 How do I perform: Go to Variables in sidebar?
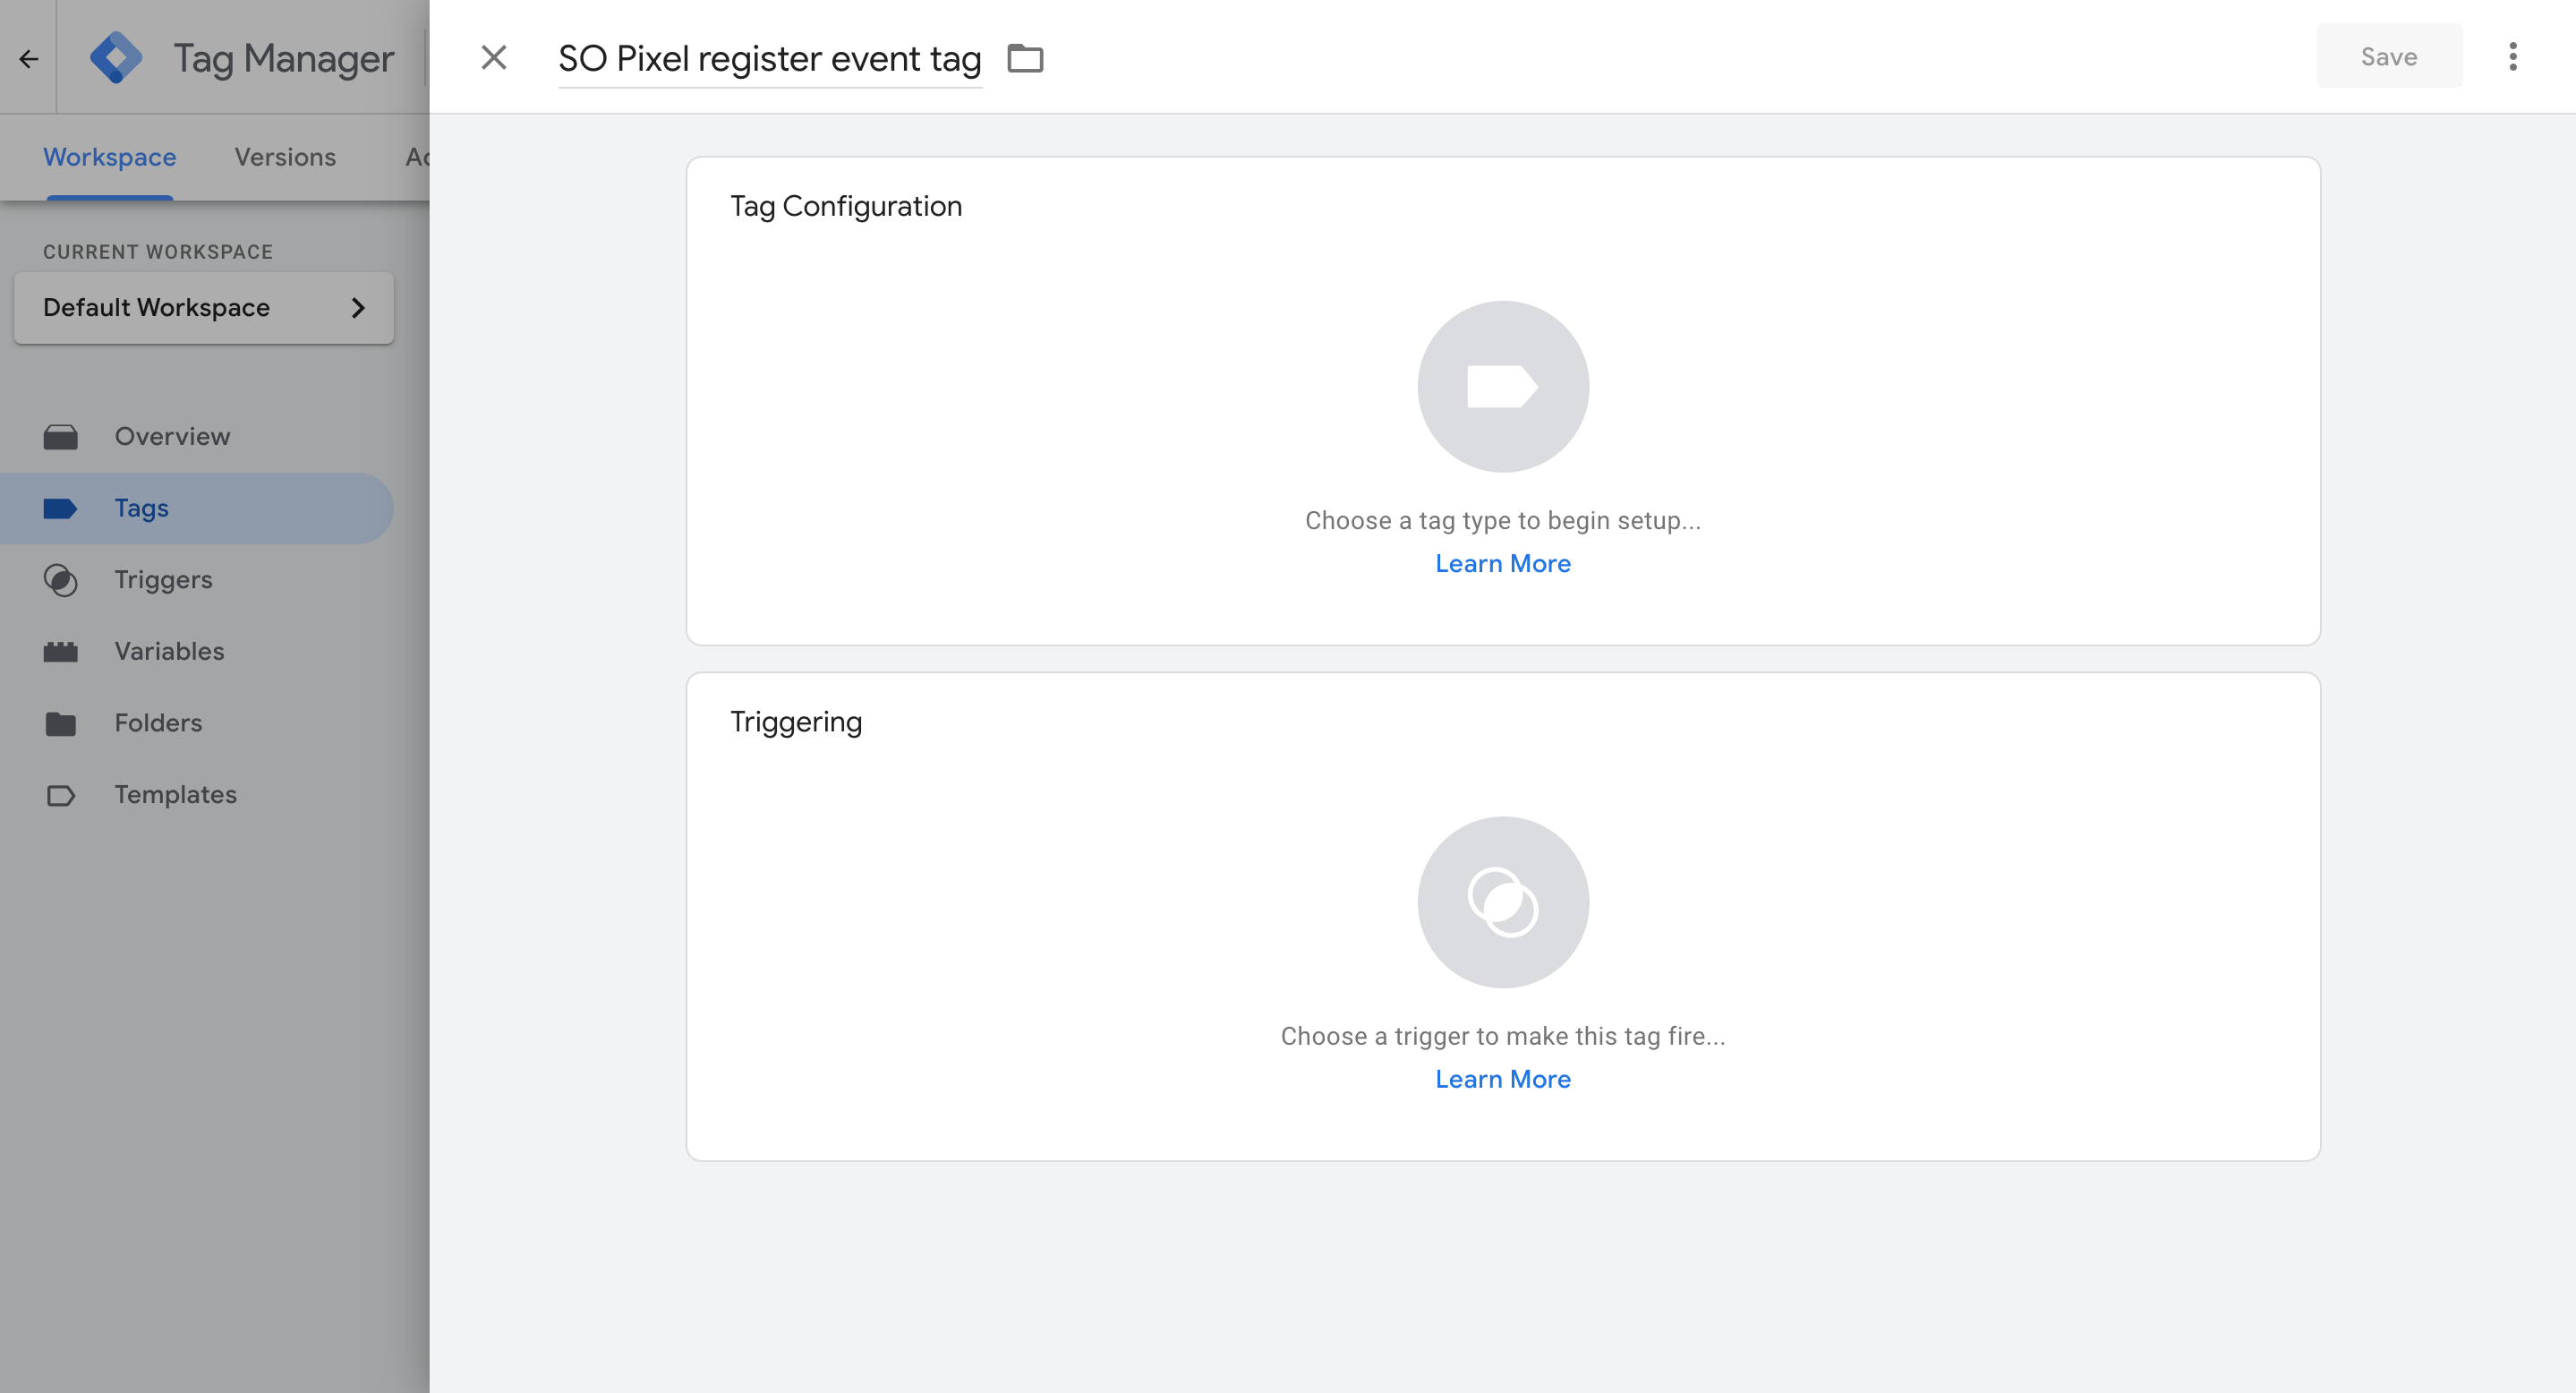coord(169,651)
